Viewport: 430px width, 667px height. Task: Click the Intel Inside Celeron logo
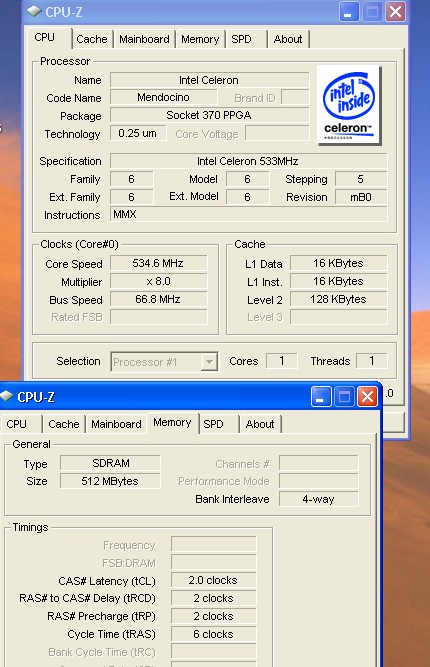click(349, 105)
